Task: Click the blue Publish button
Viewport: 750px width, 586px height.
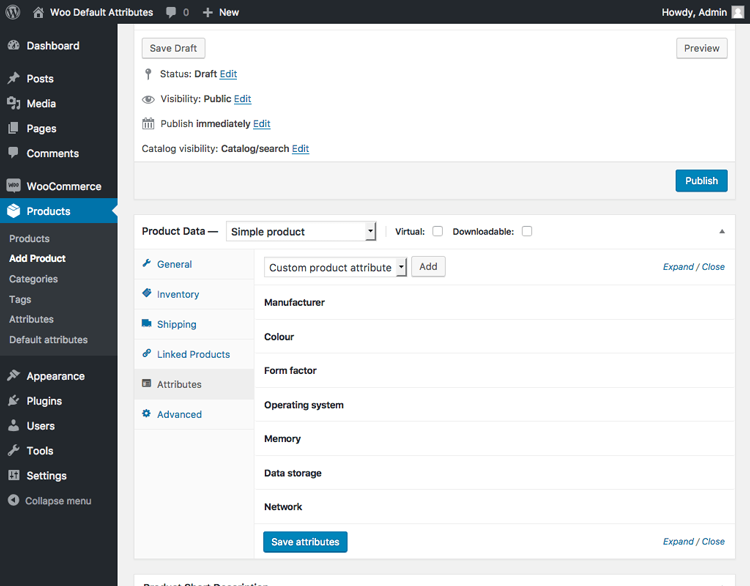Action: tap(702, 181)
